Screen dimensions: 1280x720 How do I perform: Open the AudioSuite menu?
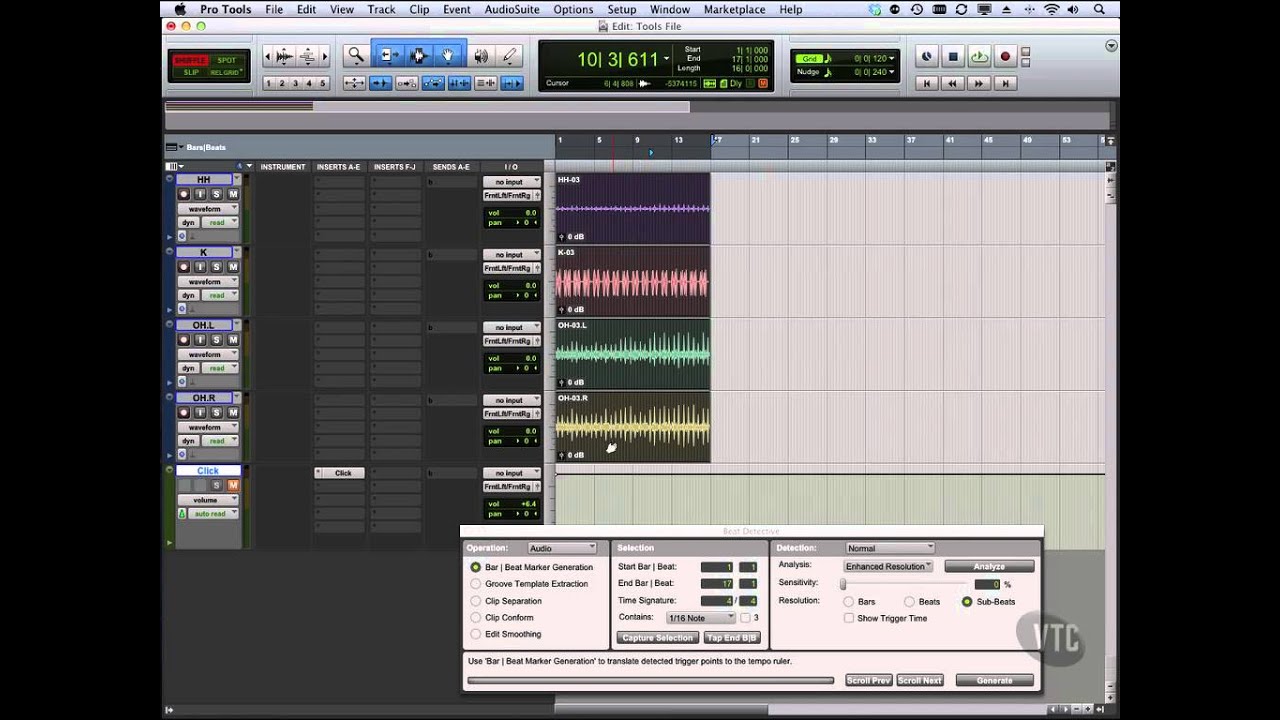point(512,9)
